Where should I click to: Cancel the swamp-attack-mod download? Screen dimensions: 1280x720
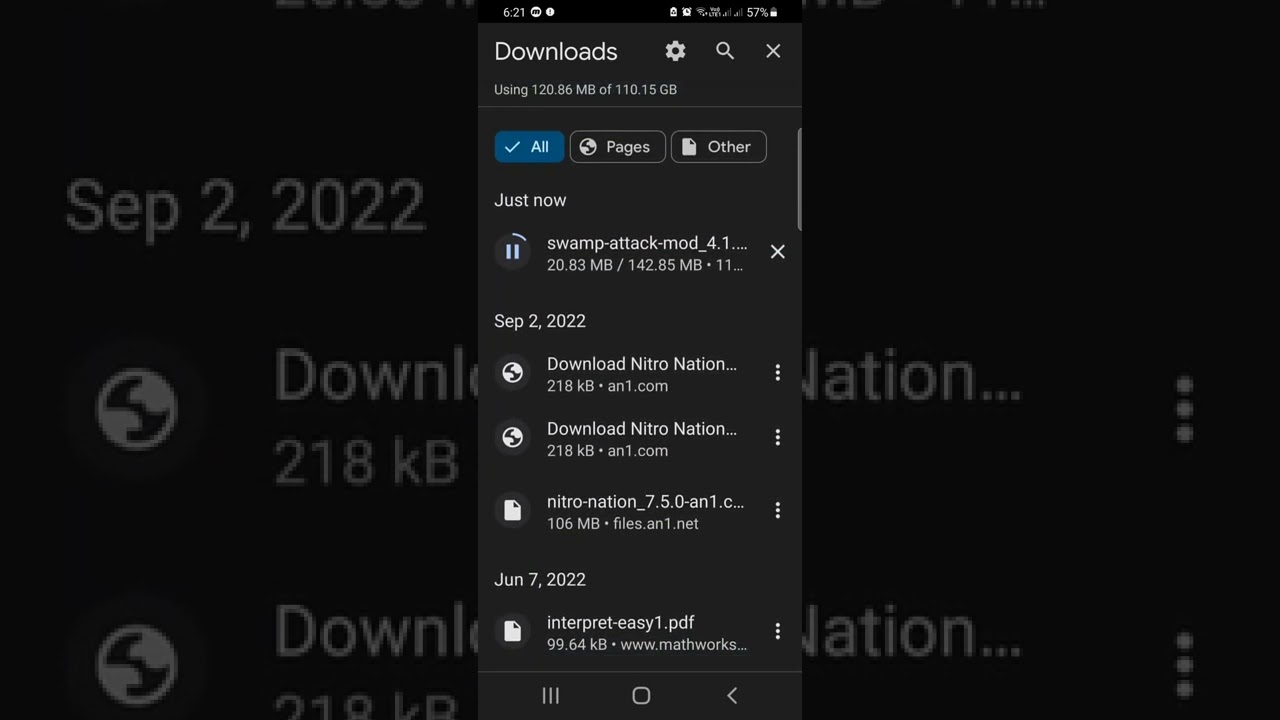pos(777,252)
